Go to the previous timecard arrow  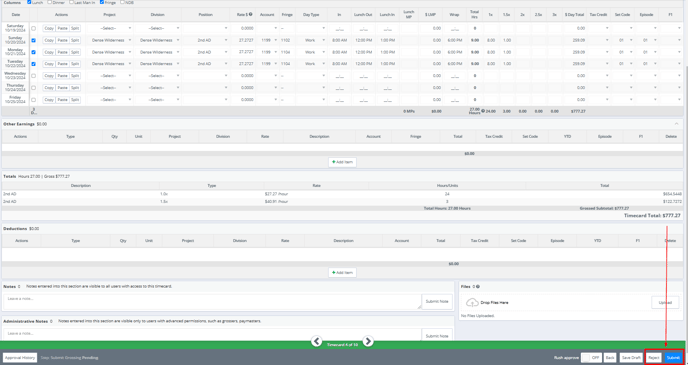click(x=317, y=341)
